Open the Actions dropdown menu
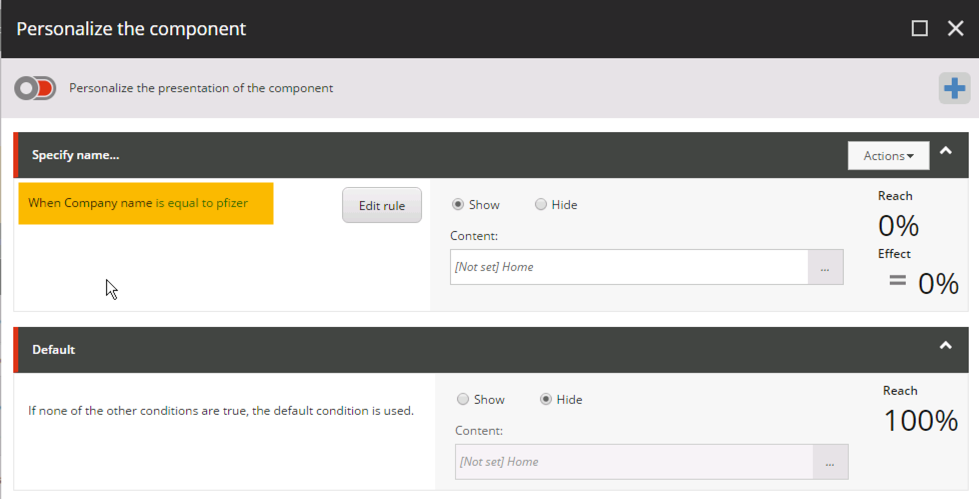This screenshot has width=979, height=499. [888, 156]
